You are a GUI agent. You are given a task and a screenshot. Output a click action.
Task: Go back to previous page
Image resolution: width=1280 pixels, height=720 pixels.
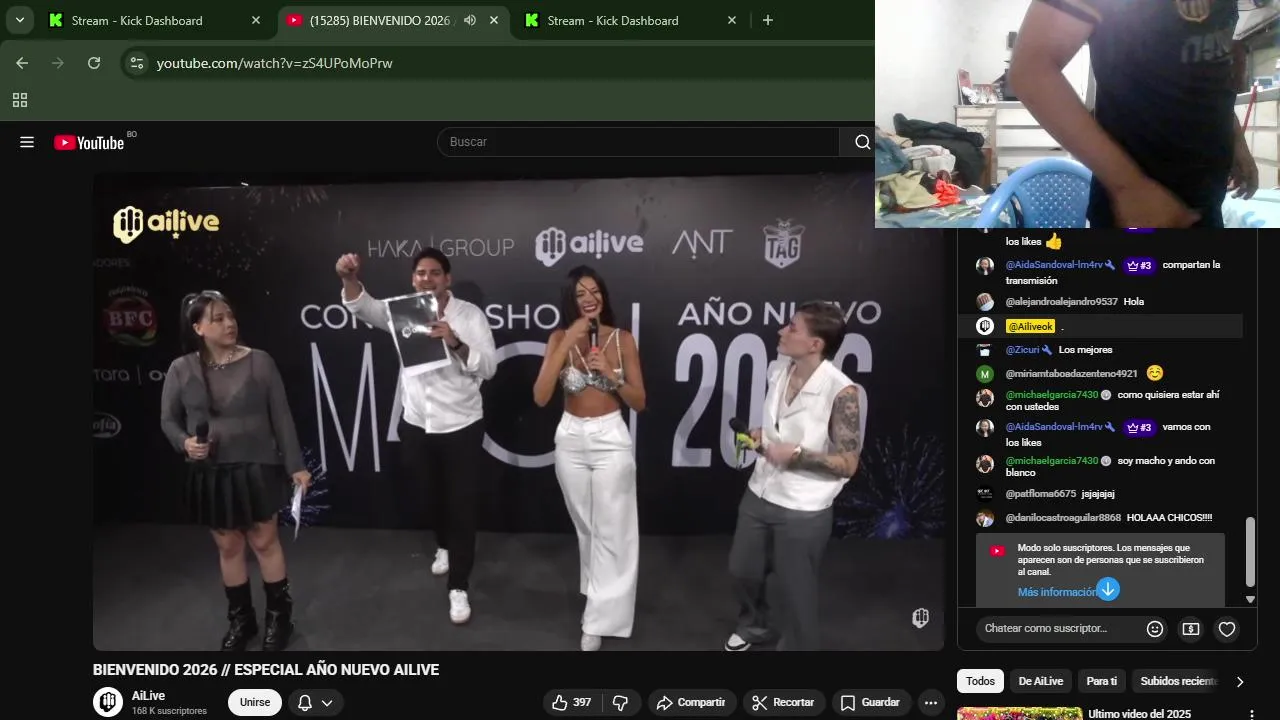[22, 63]
